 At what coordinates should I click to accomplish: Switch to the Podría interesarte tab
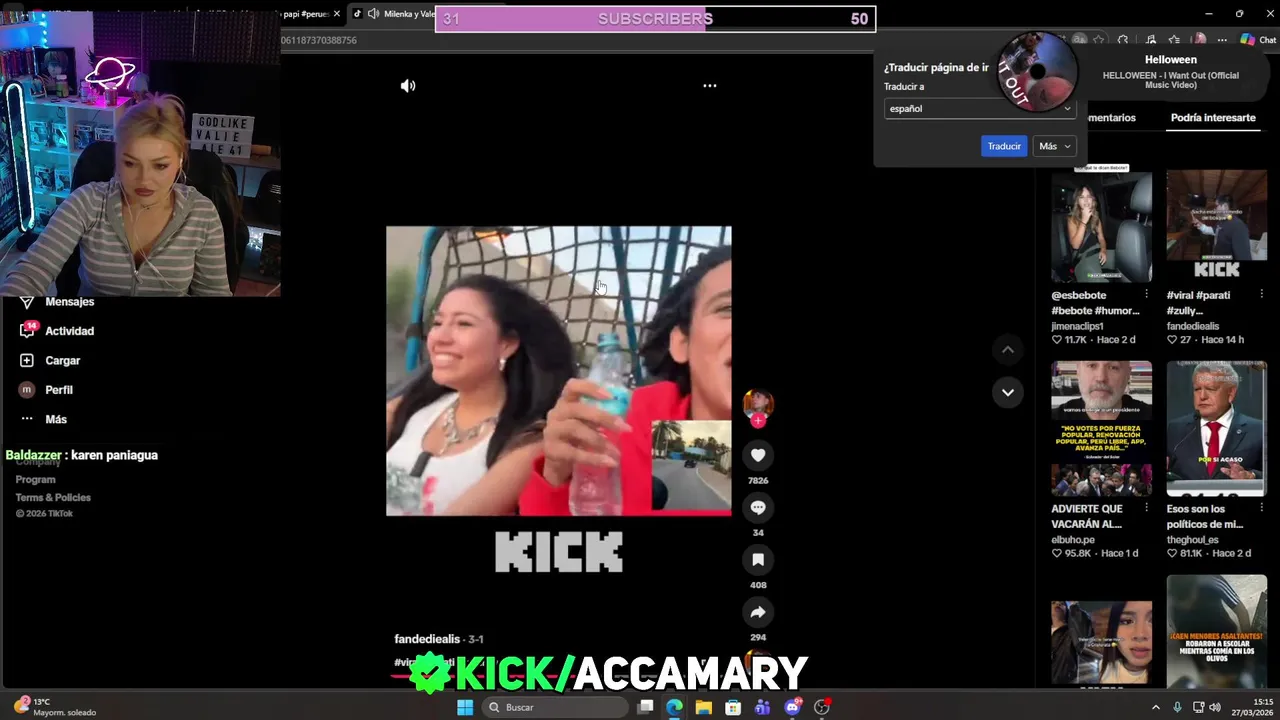(x=1212, y=118)
